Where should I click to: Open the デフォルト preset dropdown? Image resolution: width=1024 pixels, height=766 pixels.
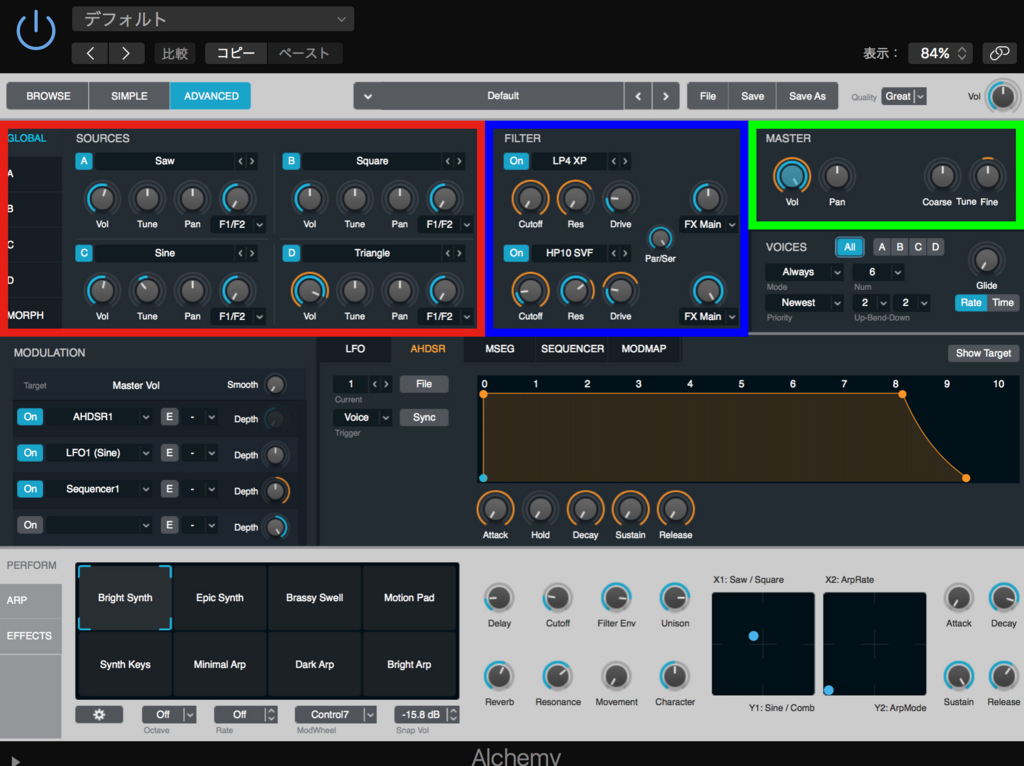(213, 20)
